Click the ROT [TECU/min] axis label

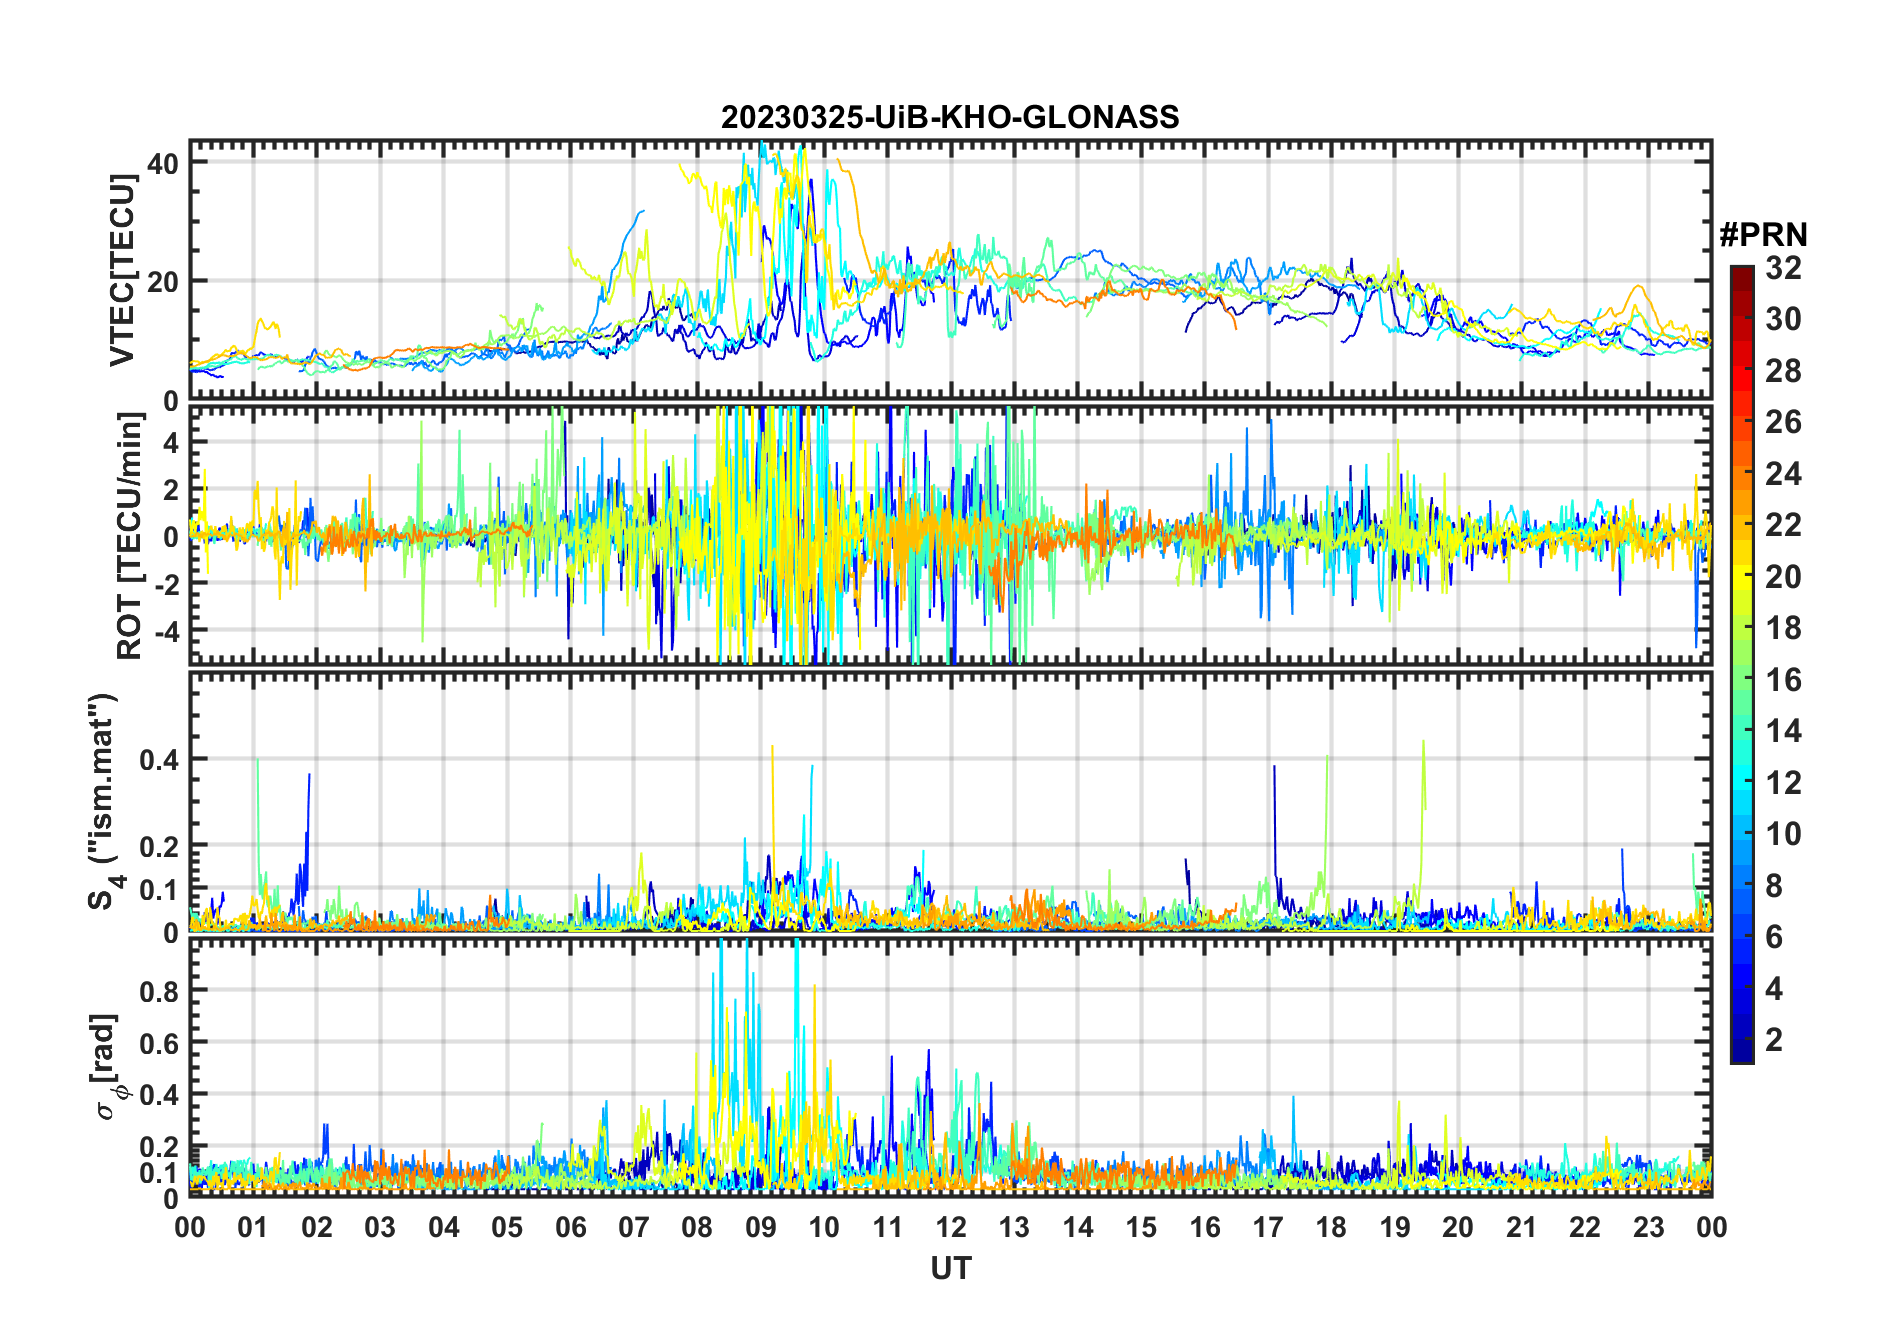(x=129, y=535)
